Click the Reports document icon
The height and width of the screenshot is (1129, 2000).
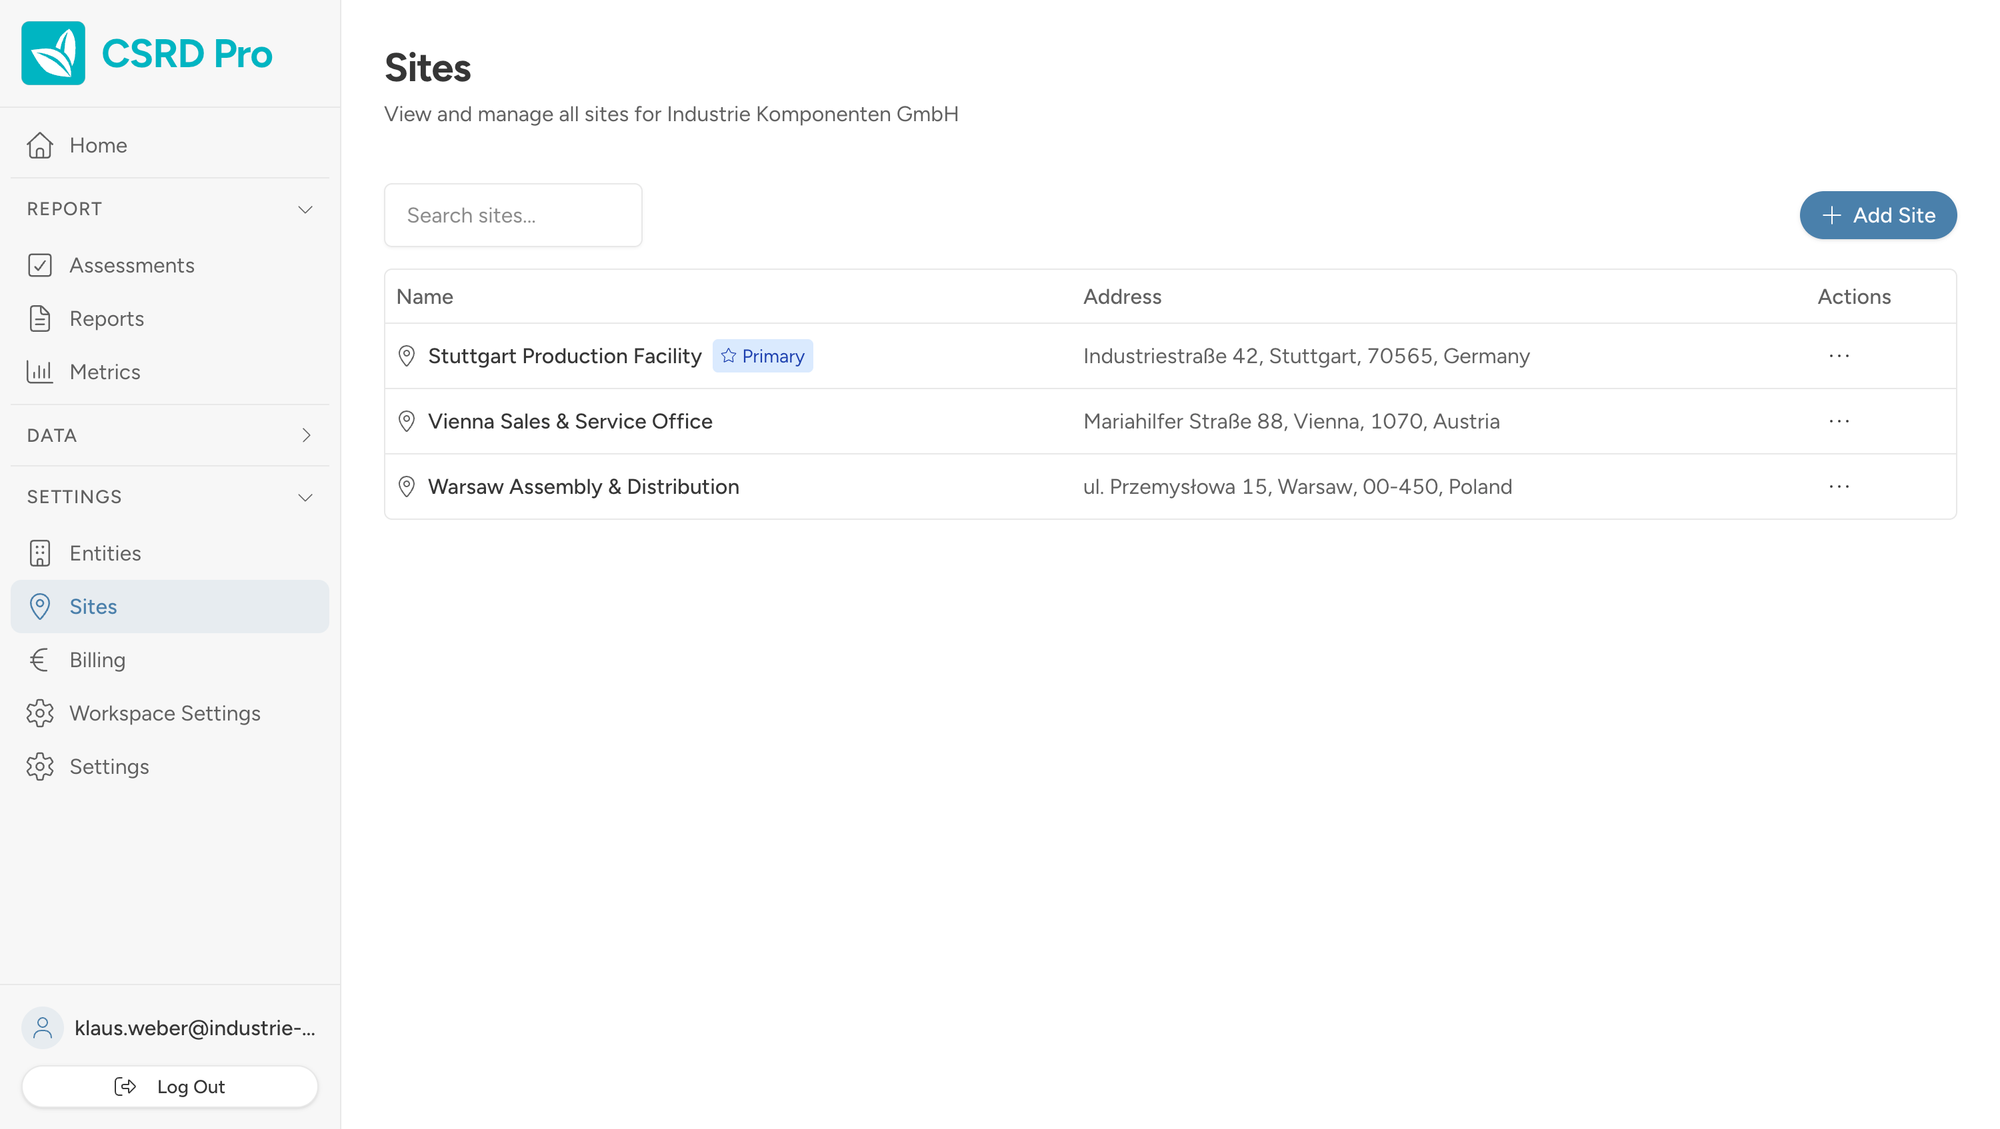coord(40,318)
